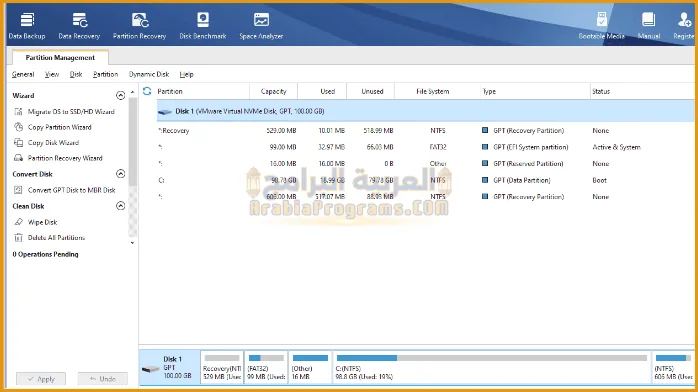Open the Data Recovery tool
Screen dimensions: 698x392
pyautogui.click(x=79, y=26)
